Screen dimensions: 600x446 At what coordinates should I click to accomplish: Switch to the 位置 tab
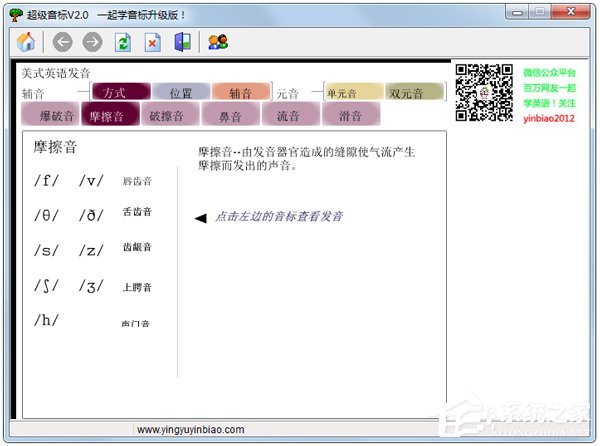point(181,92)
